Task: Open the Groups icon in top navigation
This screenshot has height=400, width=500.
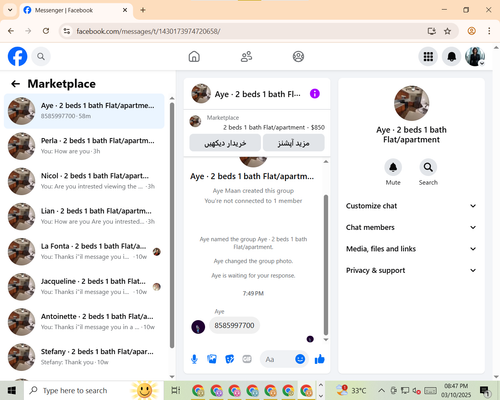Action: (298, 56)
